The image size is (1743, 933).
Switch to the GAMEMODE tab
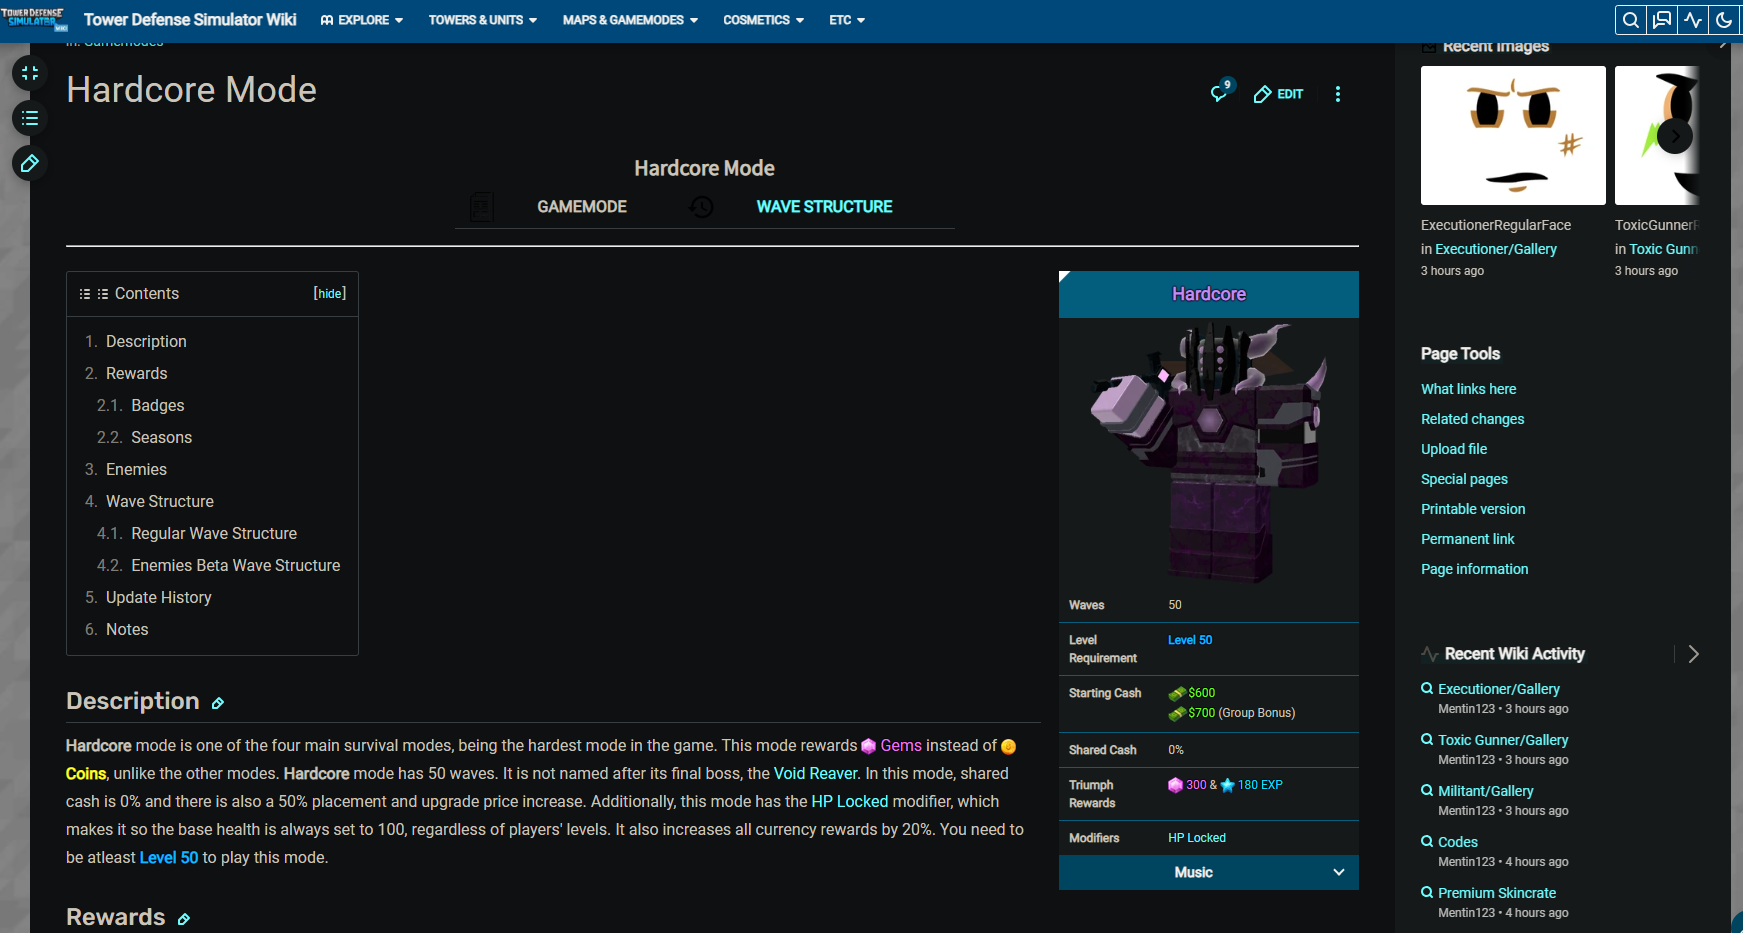point(582,207)
